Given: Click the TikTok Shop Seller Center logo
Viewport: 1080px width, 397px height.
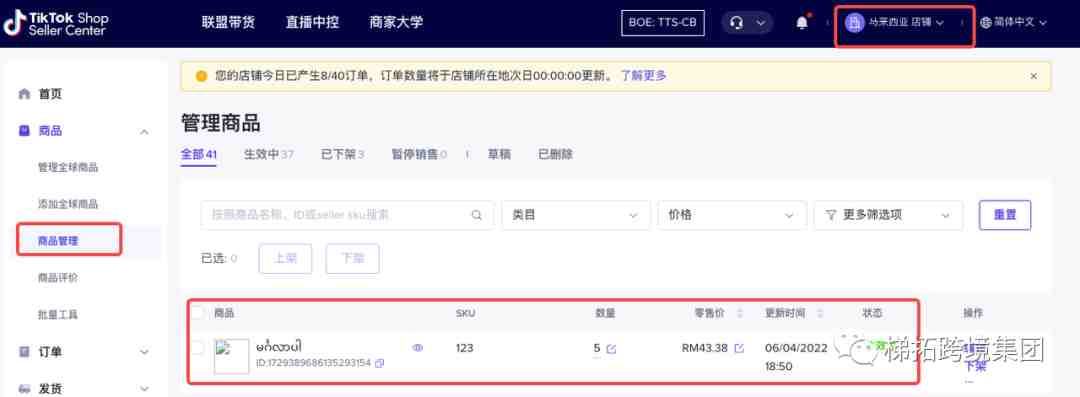Looking at the screenshot, I should 56,23.
